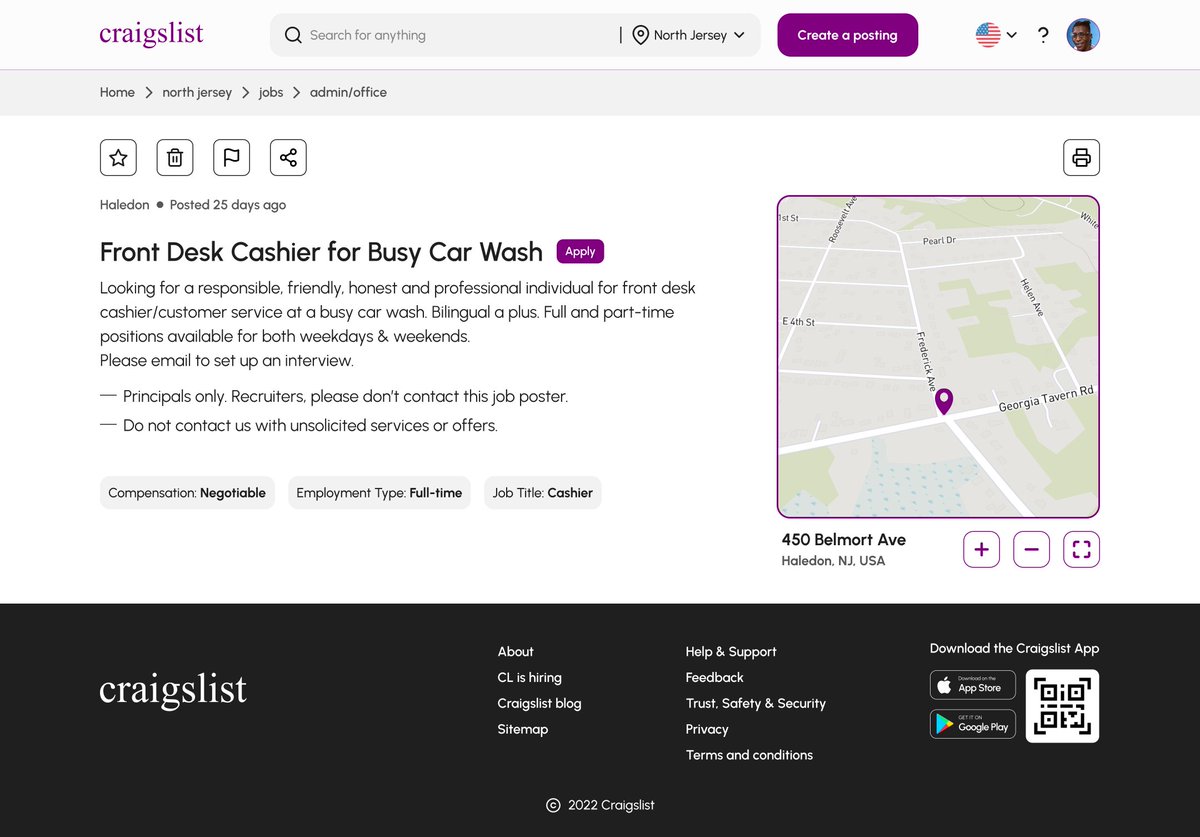Favorite this posting with the star icon
Screen dimensions: 1200x837
[118, 157]
